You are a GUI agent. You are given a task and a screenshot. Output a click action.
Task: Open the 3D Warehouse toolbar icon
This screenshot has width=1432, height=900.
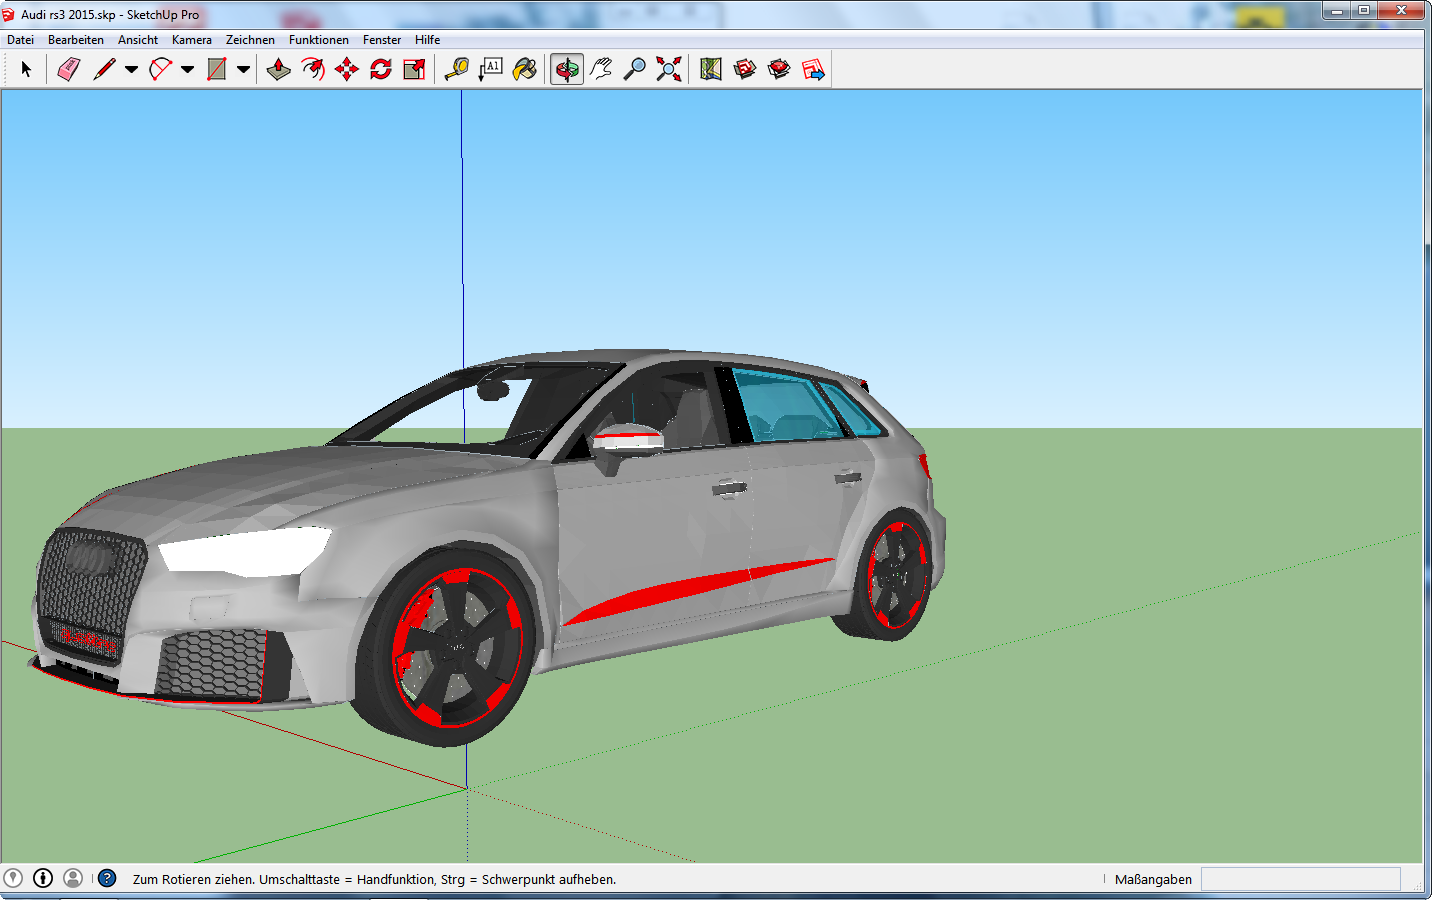click(x=745, y=69)
